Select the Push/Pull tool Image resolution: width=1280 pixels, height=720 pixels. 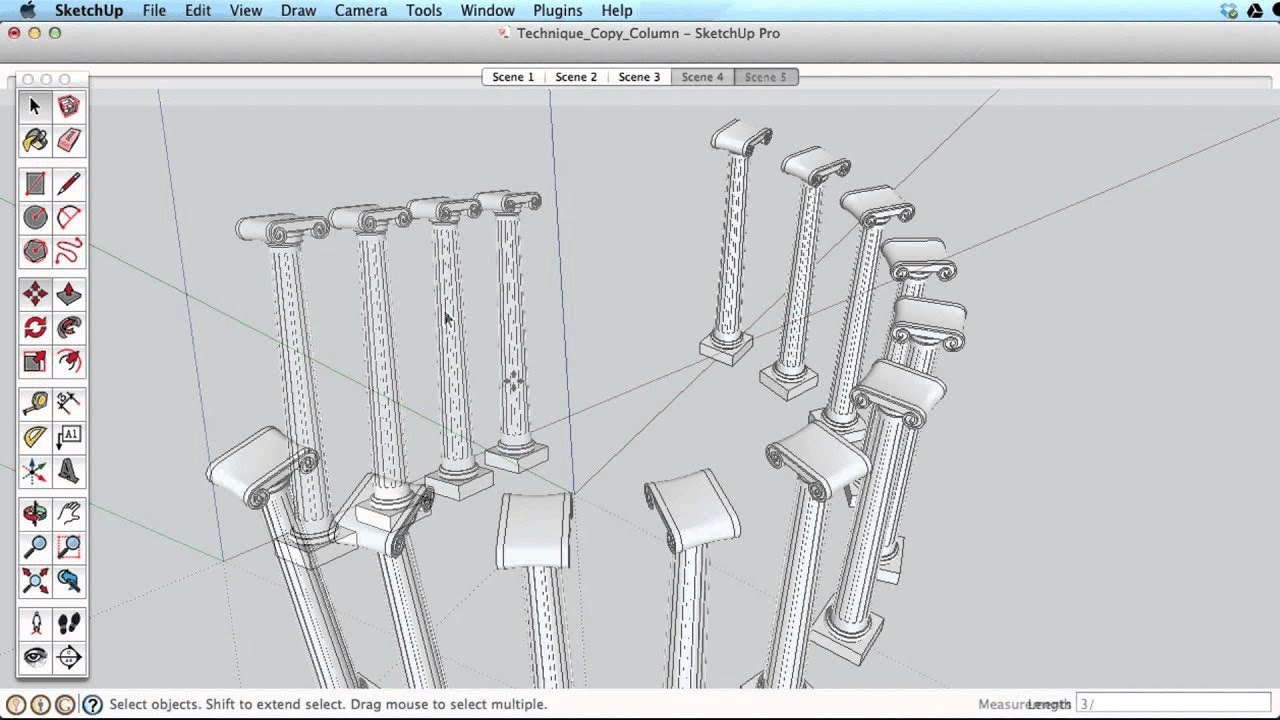[x=68, y=294]
